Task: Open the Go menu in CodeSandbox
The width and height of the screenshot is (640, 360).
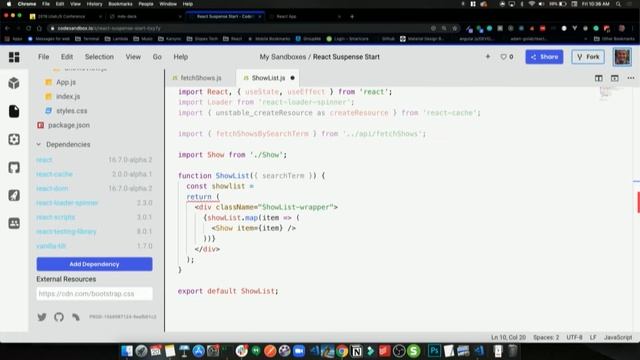Action: click(157, 57)
